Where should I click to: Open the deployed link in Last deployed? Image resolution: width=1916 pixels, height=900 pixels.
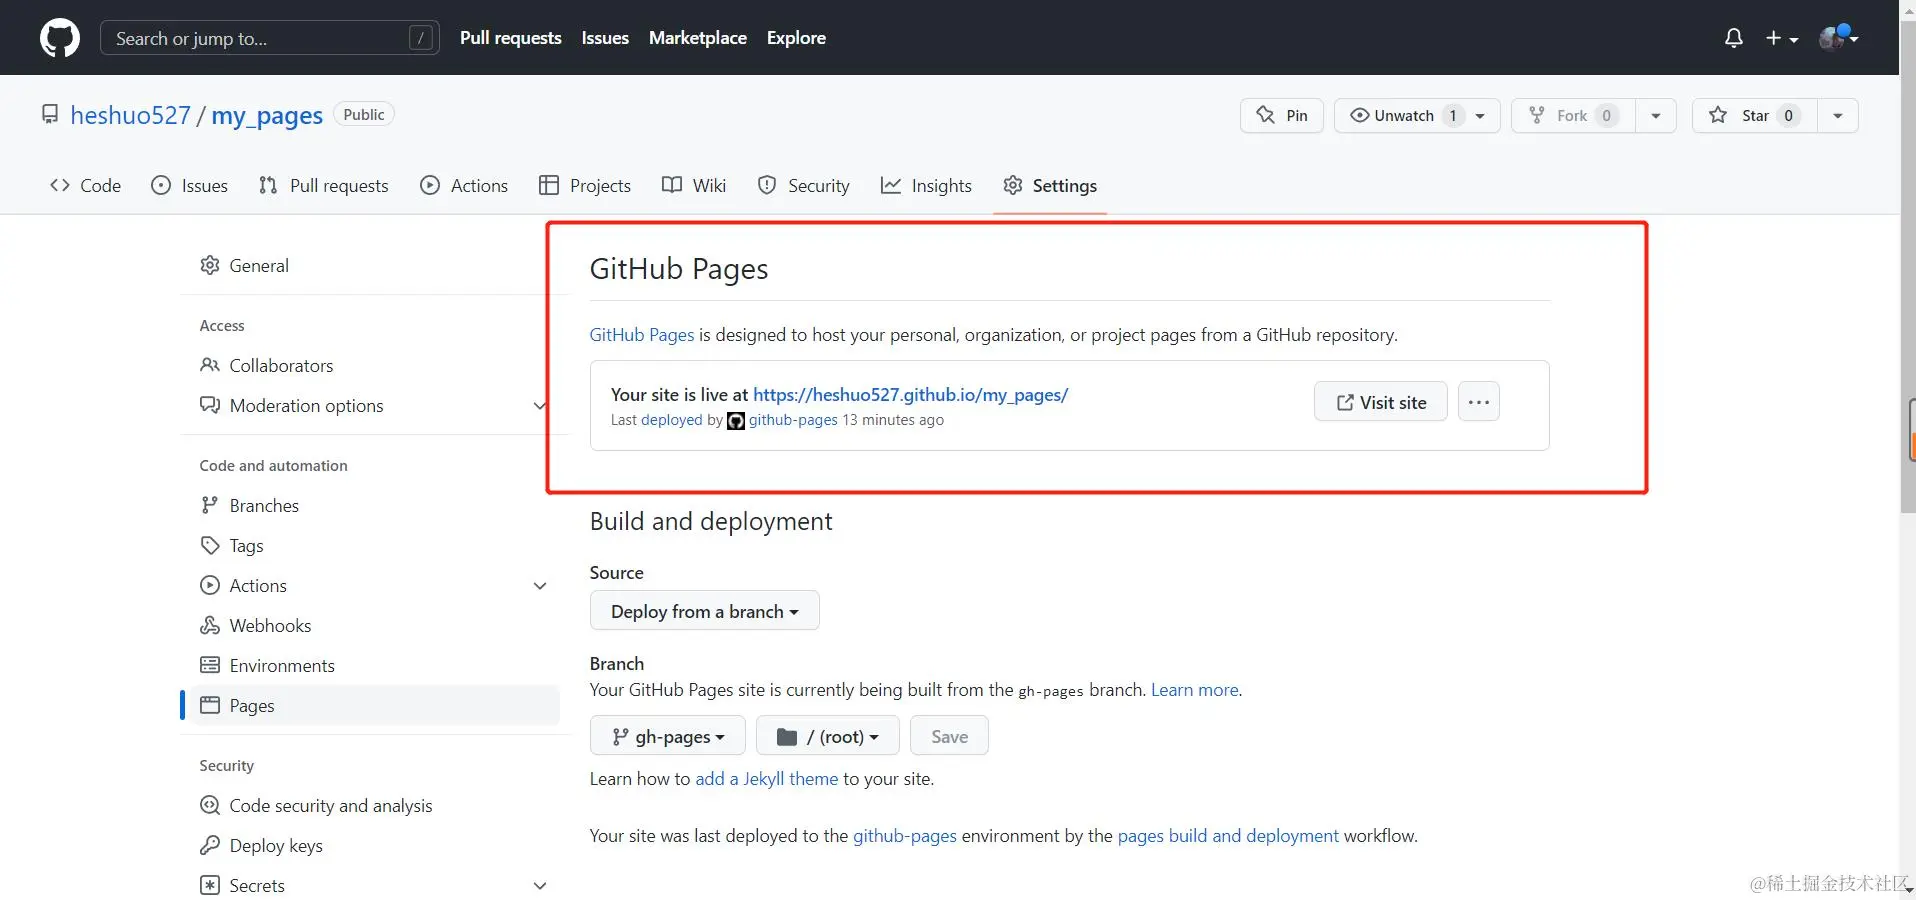tap(671, 420)
